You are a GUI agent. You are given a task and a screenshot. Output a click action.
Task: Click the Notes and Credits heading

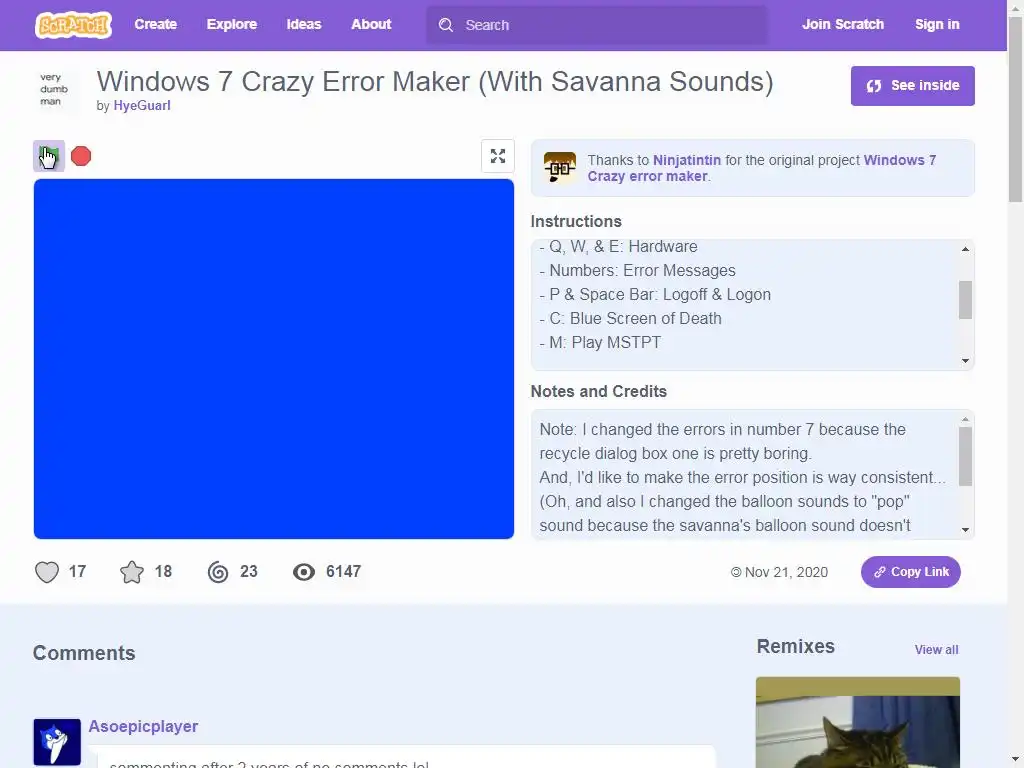[x=599, y=391]
